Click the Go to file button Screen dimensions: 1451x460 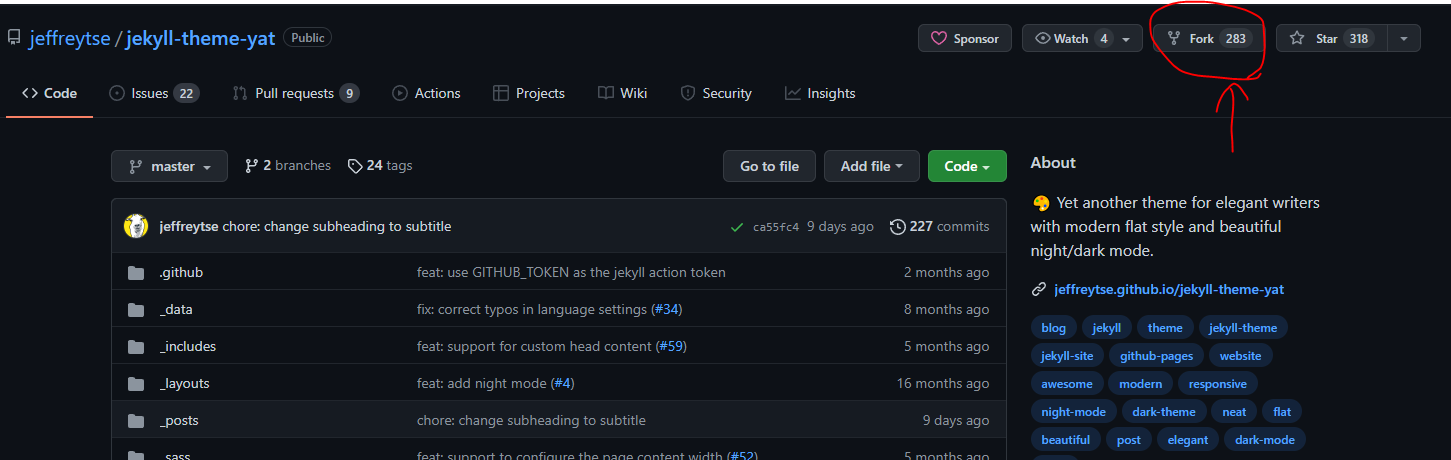tap(769, 166)
